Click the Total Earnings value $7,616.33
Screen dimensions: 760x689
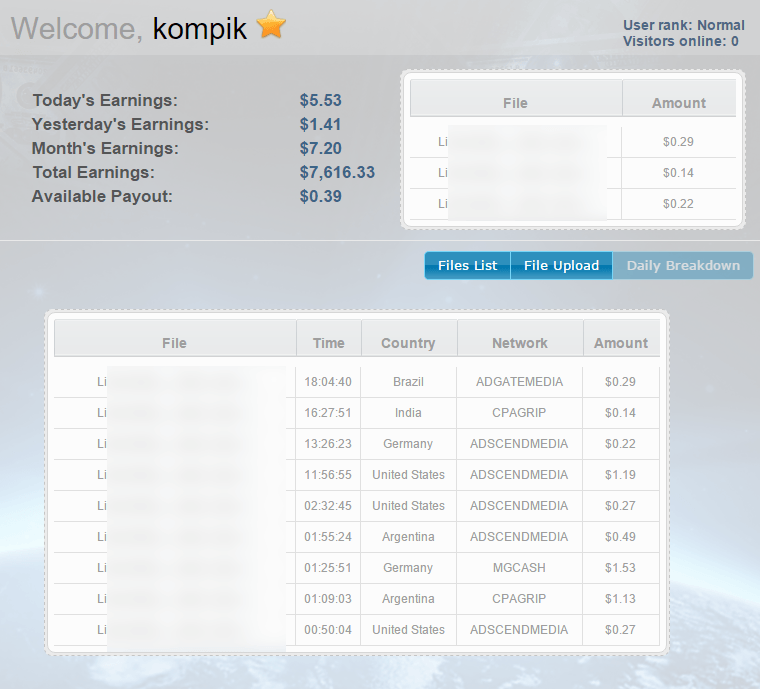(337, 172)
